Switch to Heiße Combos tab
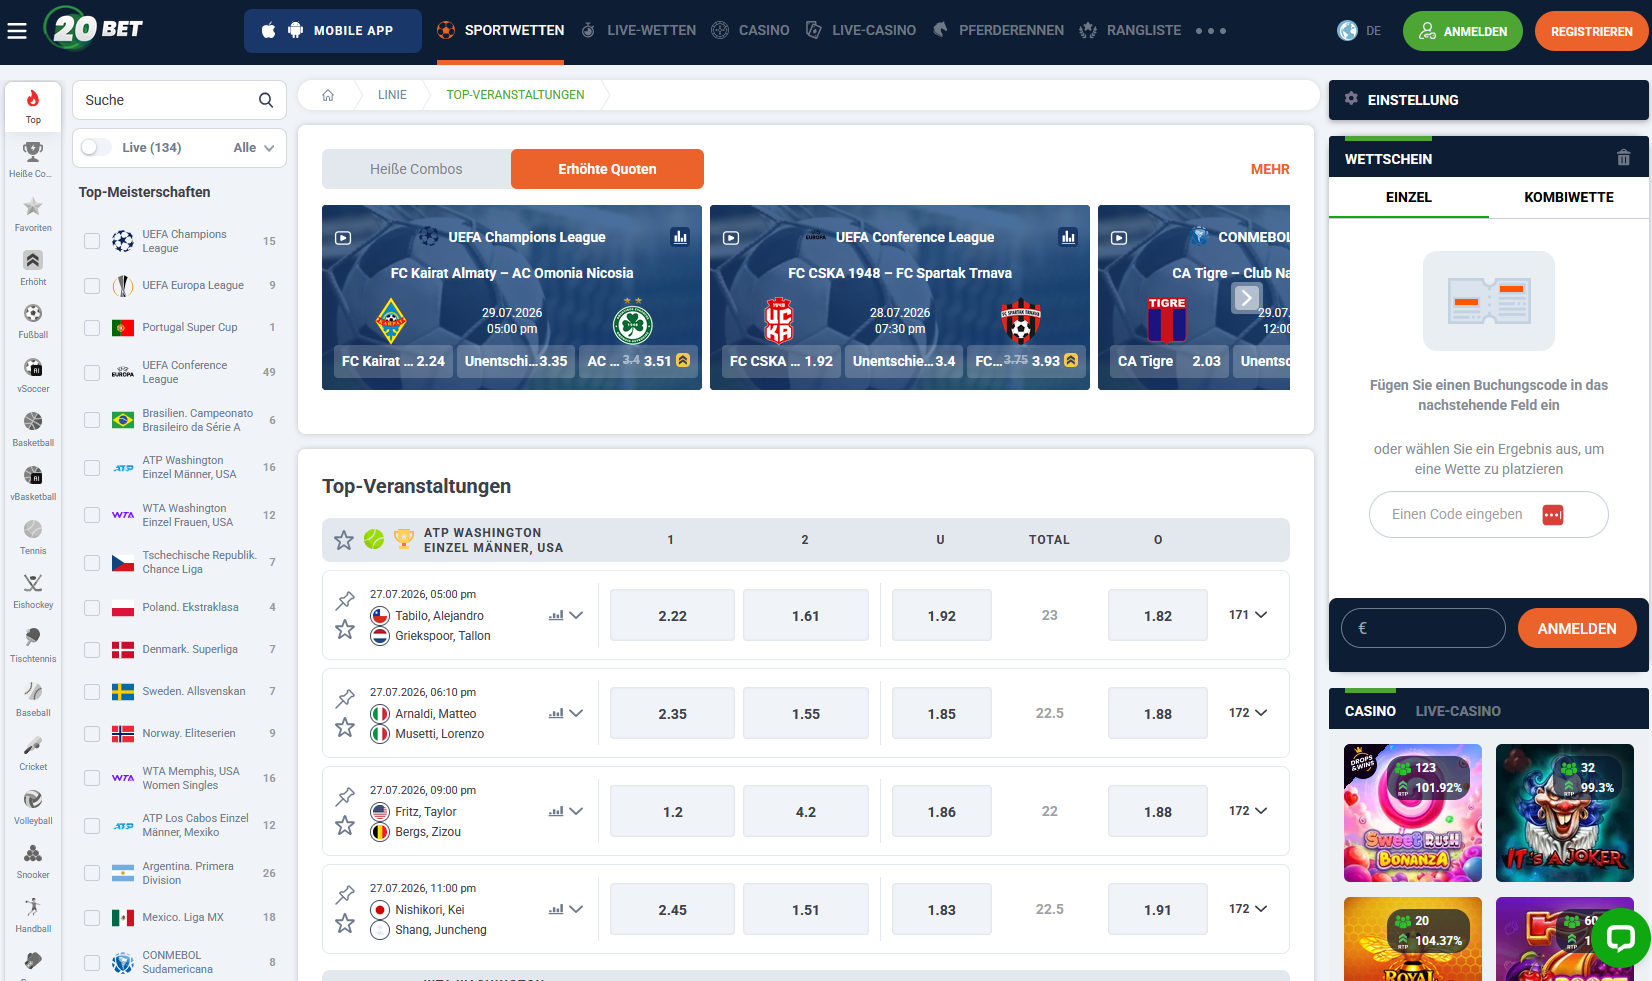 [416, 169]
